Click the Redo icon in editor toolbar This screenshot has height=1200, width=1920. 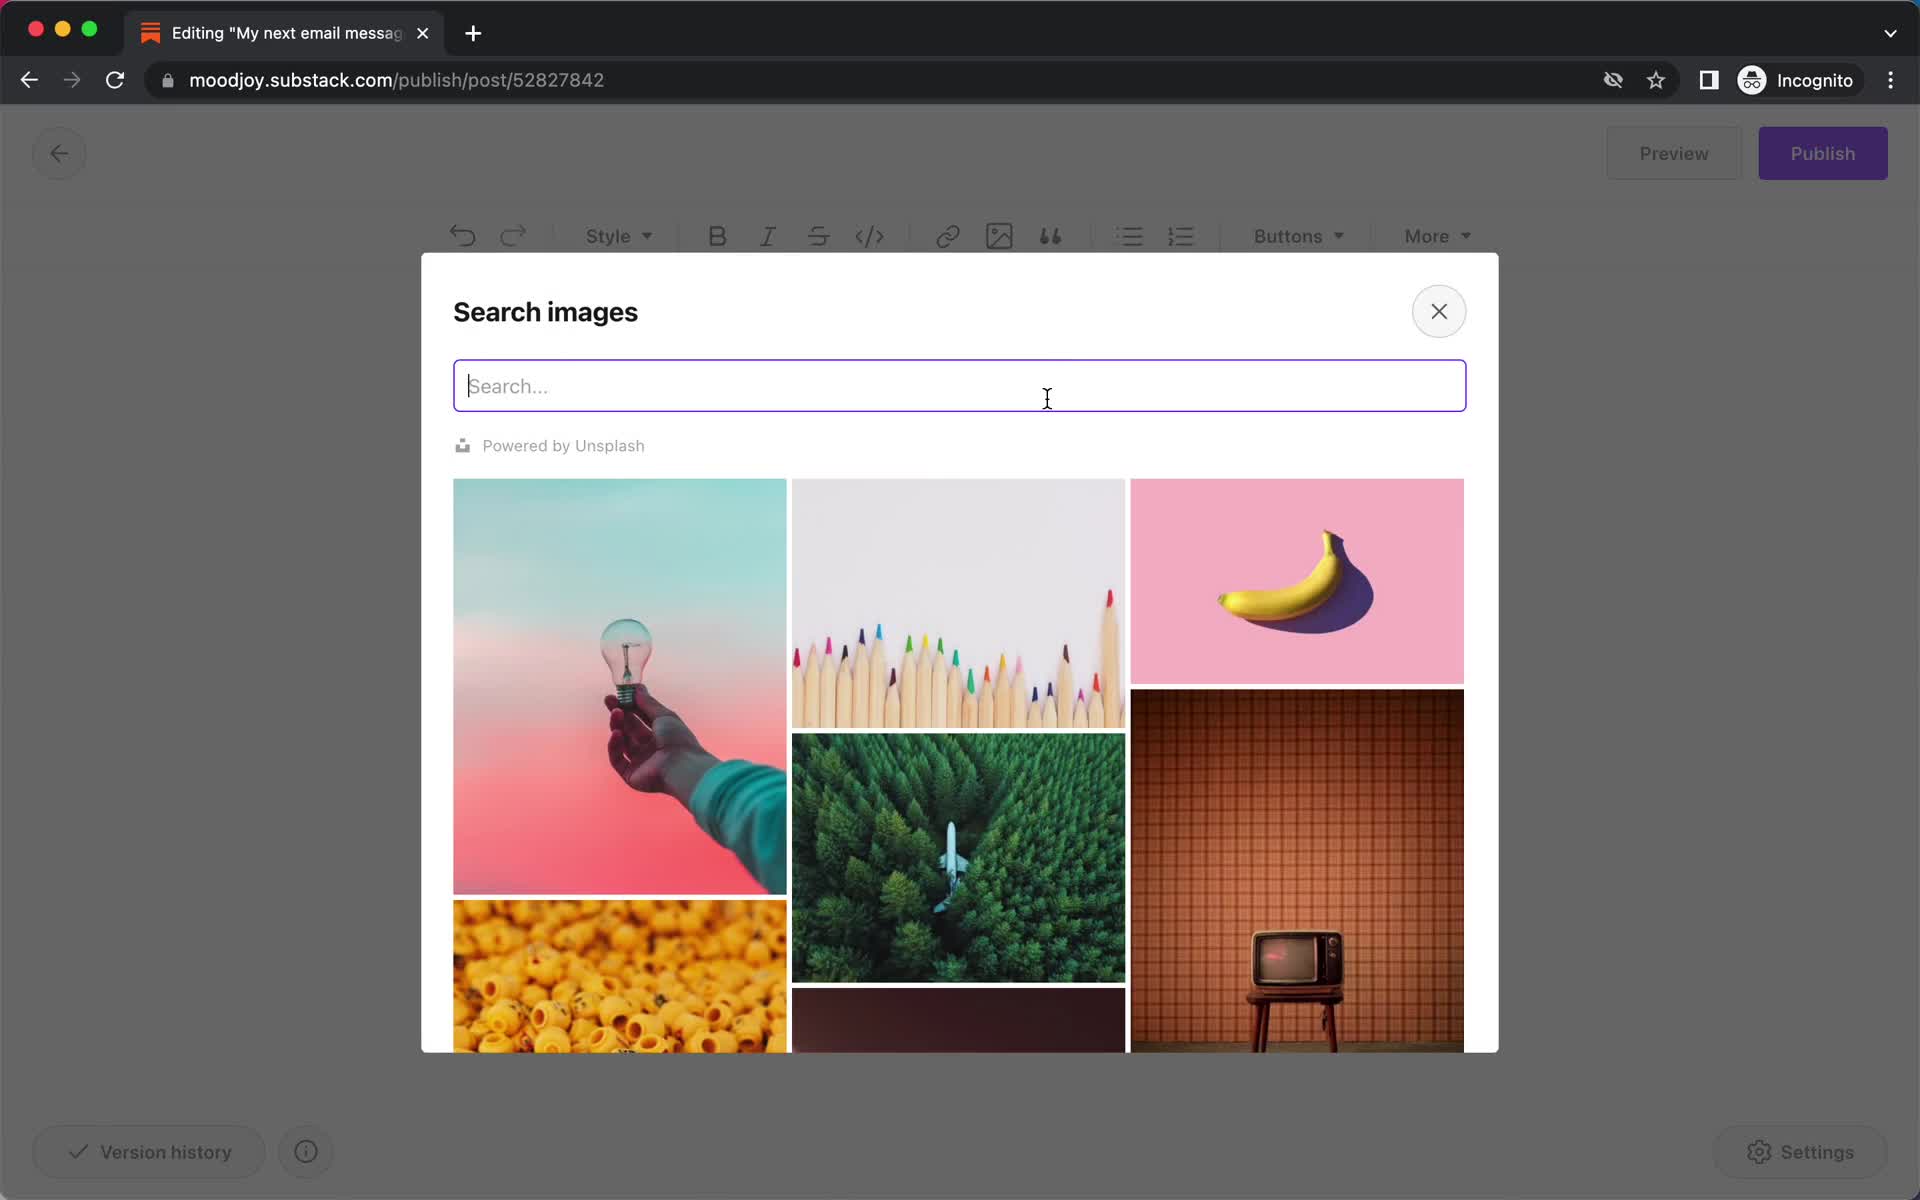(x=513, y=236)
